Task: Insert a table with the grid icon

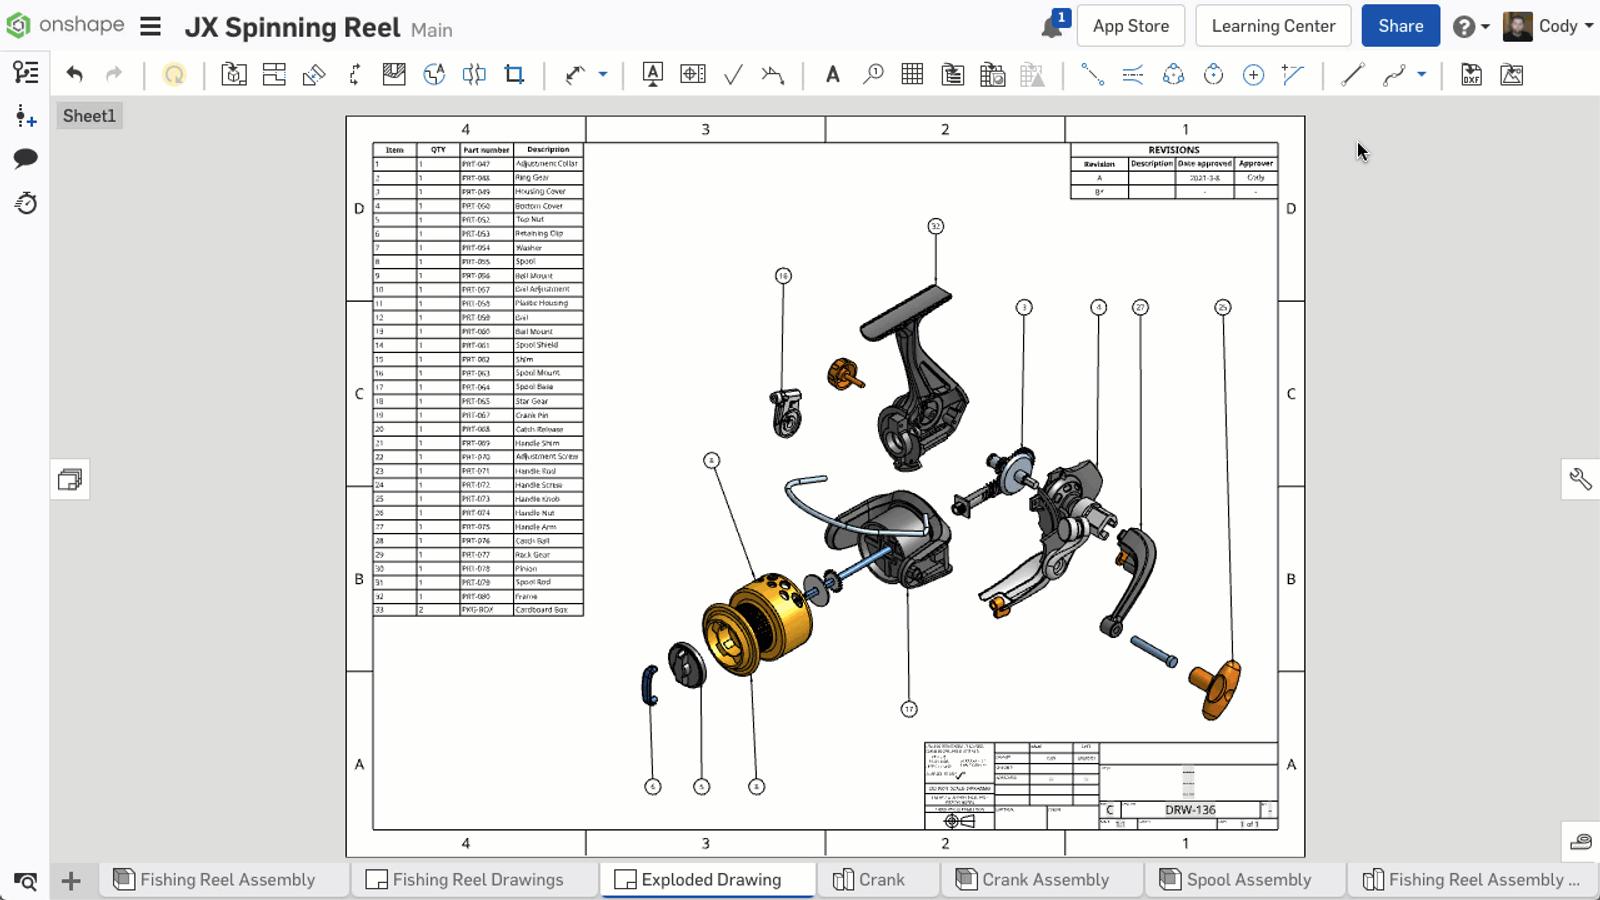Action: 912,74
